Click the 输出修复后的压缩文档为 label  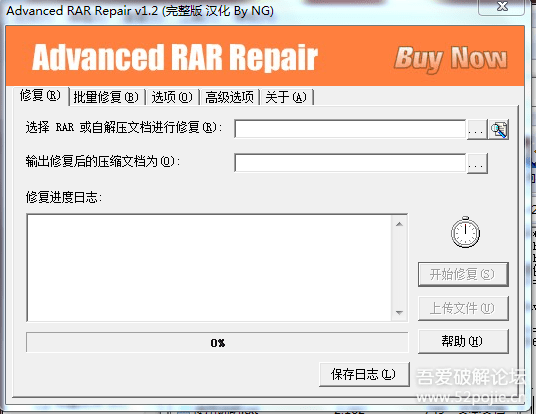[103, 161]
